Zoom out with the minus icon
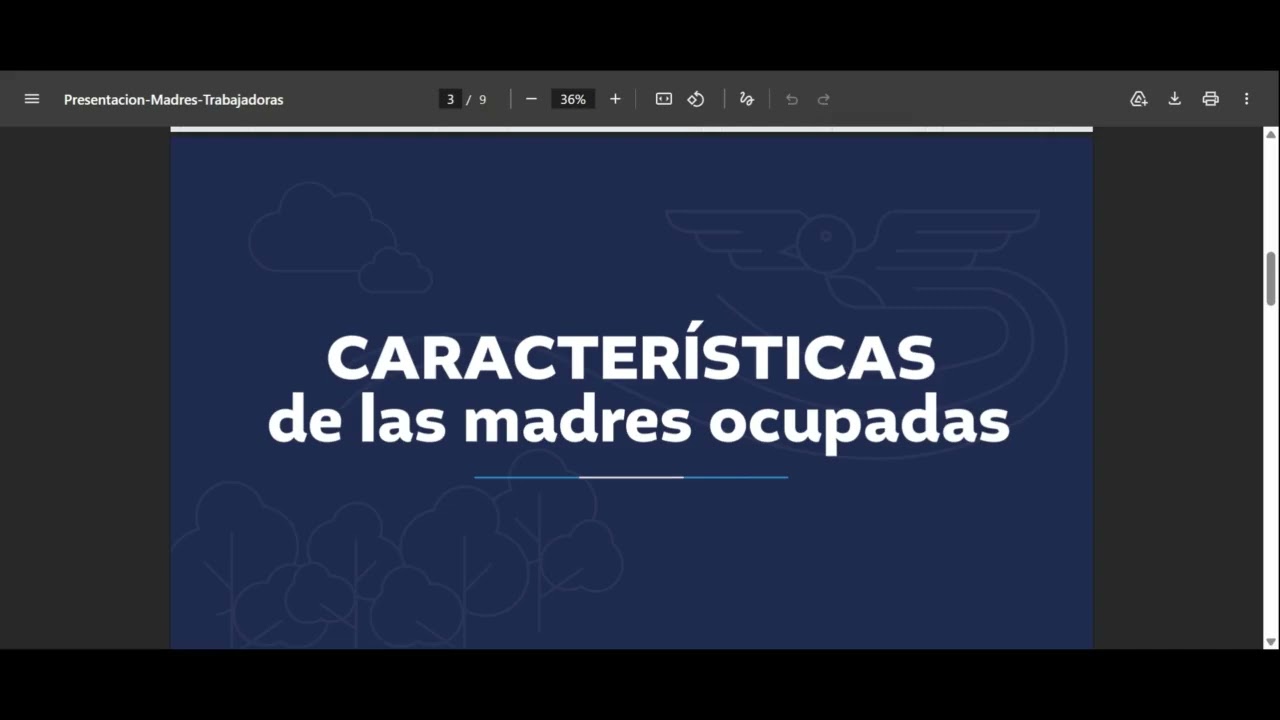 pyautogui.click(x=531, y=99)
